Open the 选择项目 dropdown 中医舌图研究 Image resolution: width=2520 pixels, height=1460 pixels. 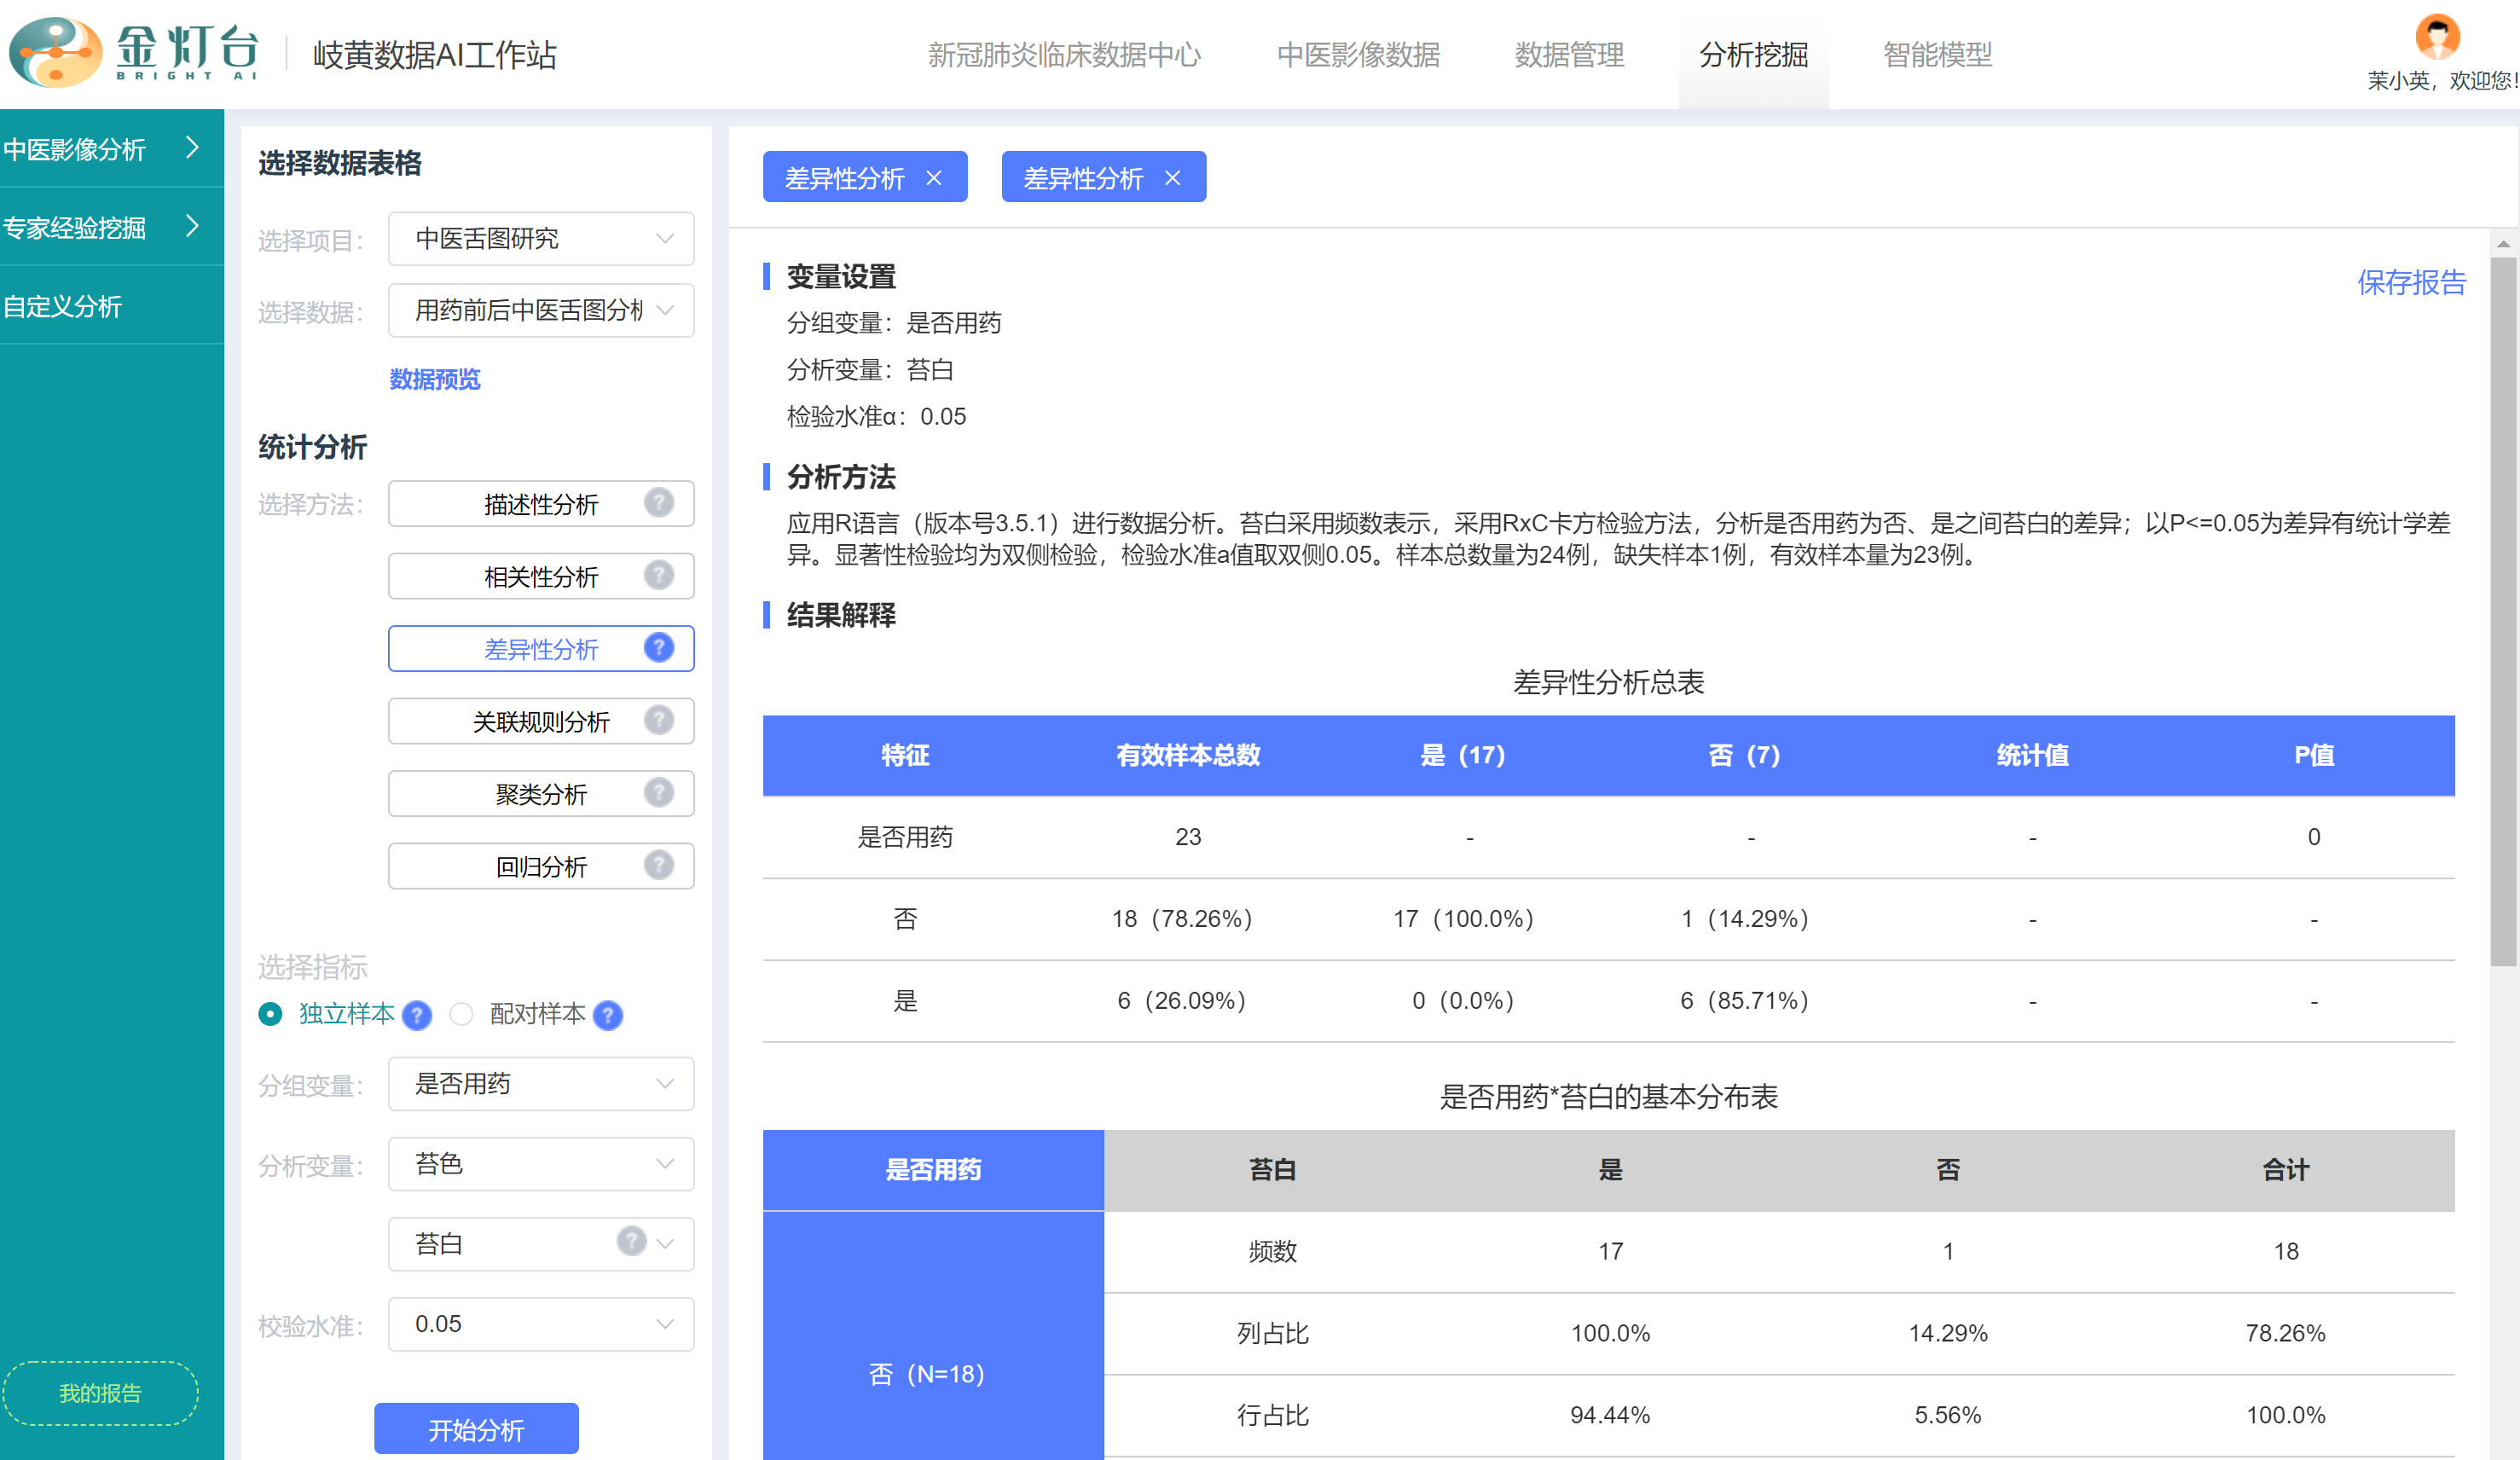(540, 239)
